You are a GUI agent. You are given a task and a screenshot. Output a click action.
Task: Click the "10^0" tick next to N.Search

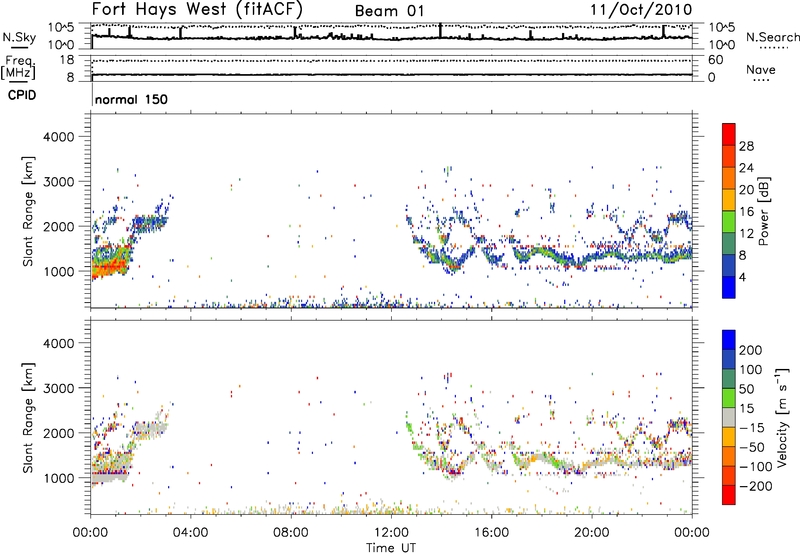(x=722, y=45)
